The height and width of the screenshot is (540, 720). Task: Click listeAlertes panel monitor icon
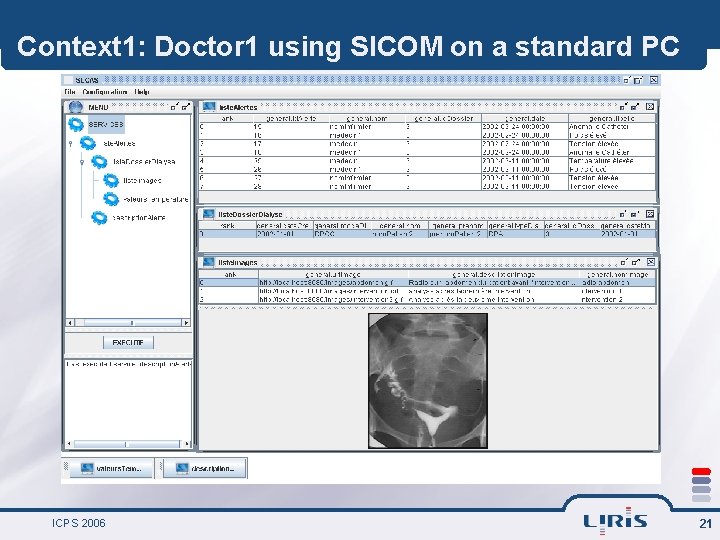point(209,107)
